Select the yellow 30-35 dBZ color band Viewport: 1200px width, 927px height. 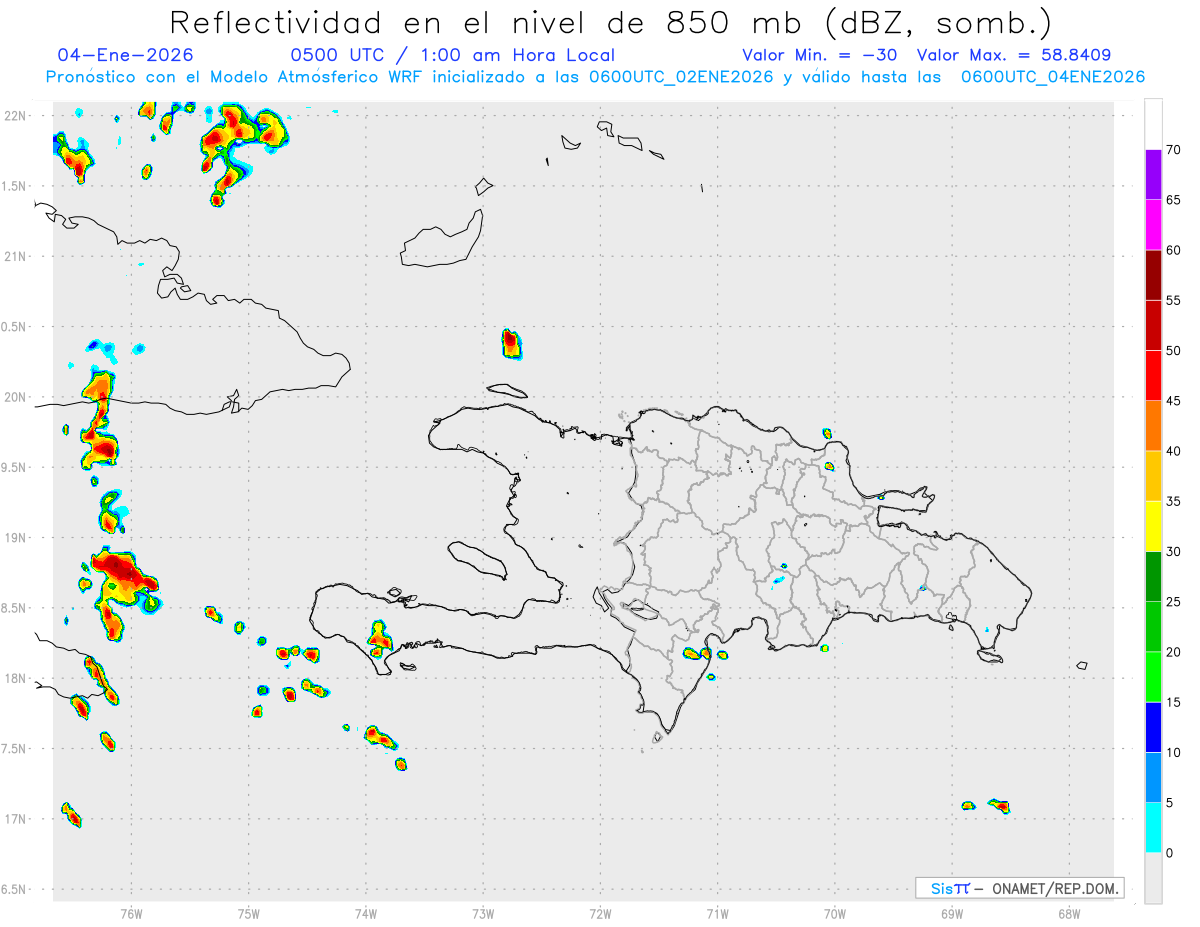(x=1154, y=526)
